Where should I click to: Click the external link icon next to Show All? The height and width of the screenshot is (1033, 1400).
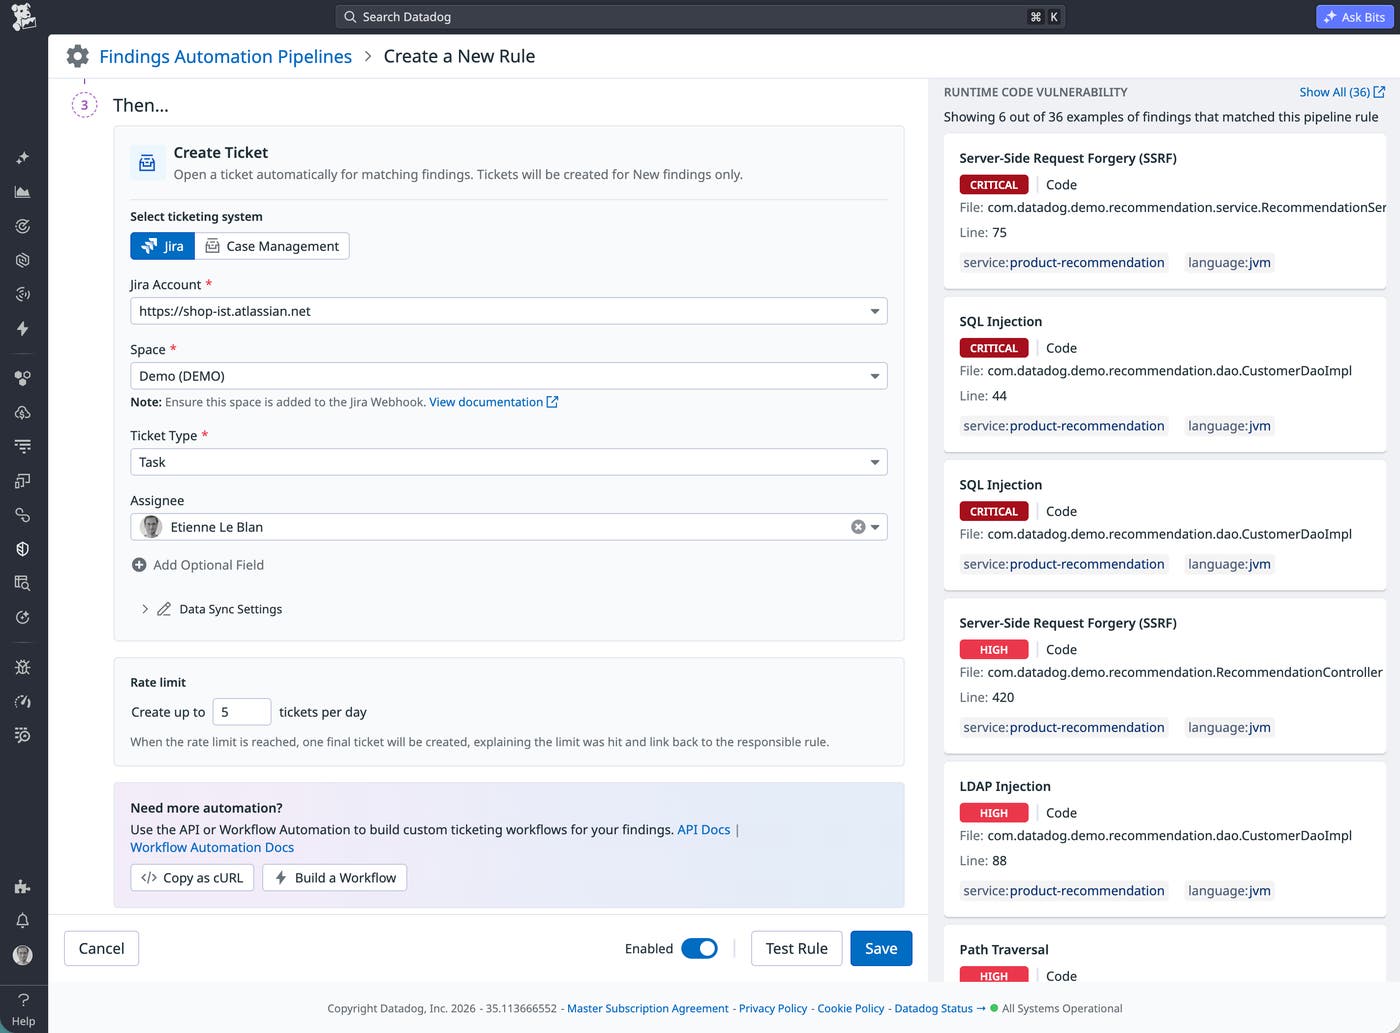[x=1380, y=92]
